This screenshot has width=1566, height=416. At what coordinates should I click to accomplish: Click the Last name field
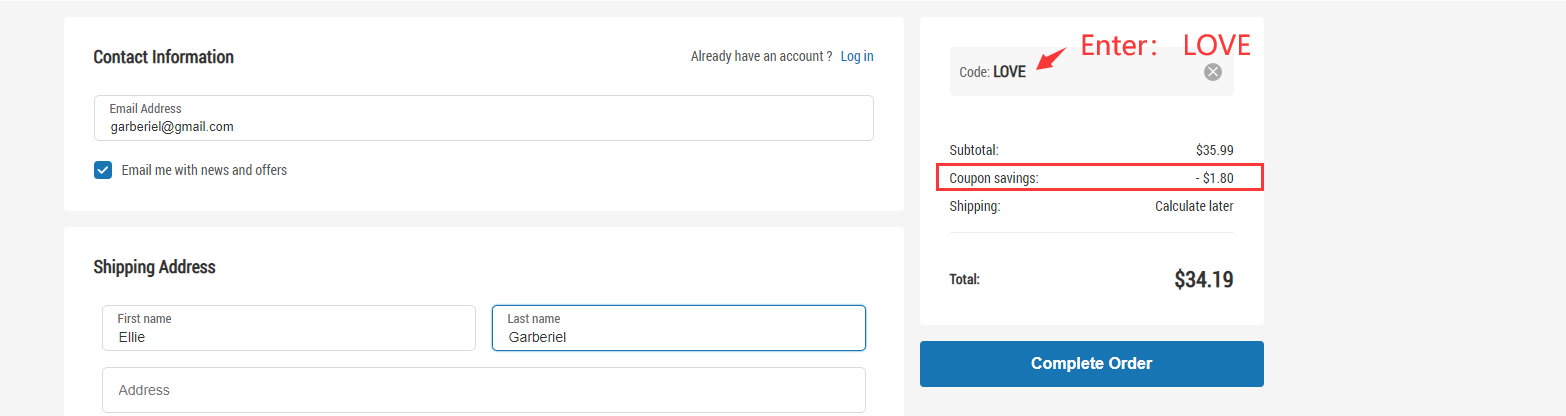click(679, 328)
